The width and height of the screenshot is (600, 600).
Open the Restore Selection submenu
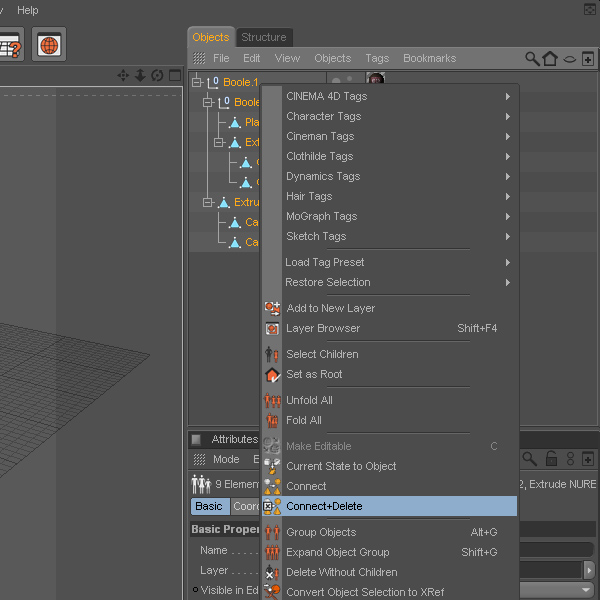pyautogui.click(x=389, y=282)
